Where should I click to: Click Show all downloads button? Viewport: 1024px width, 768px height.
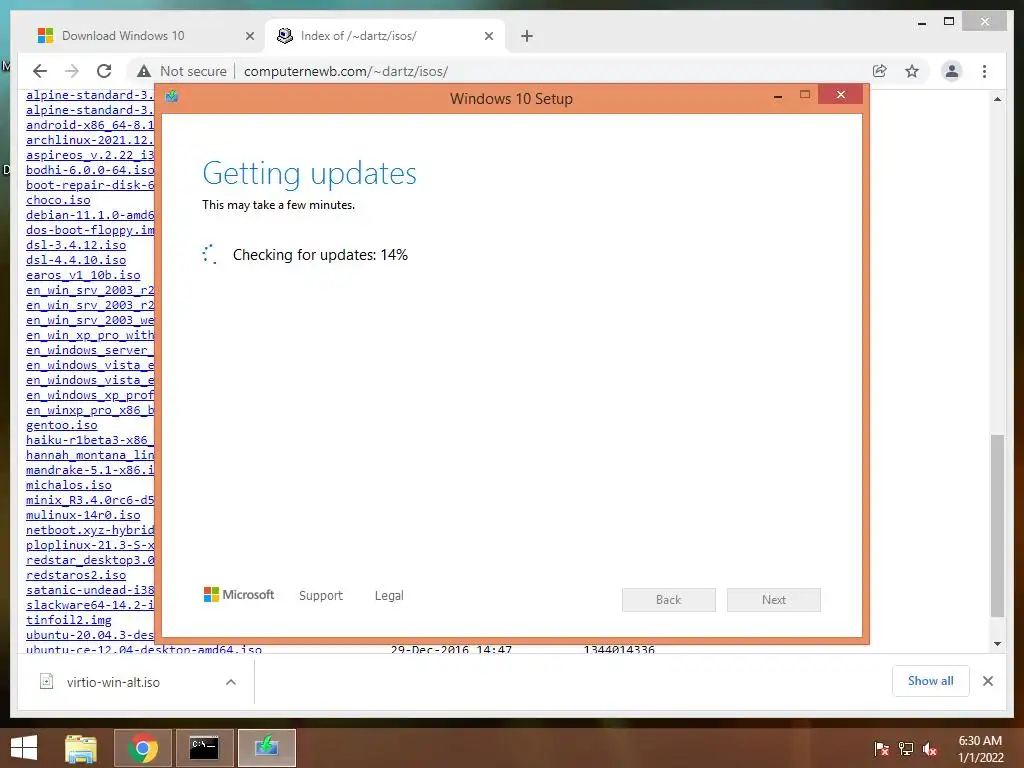(931, 681)
